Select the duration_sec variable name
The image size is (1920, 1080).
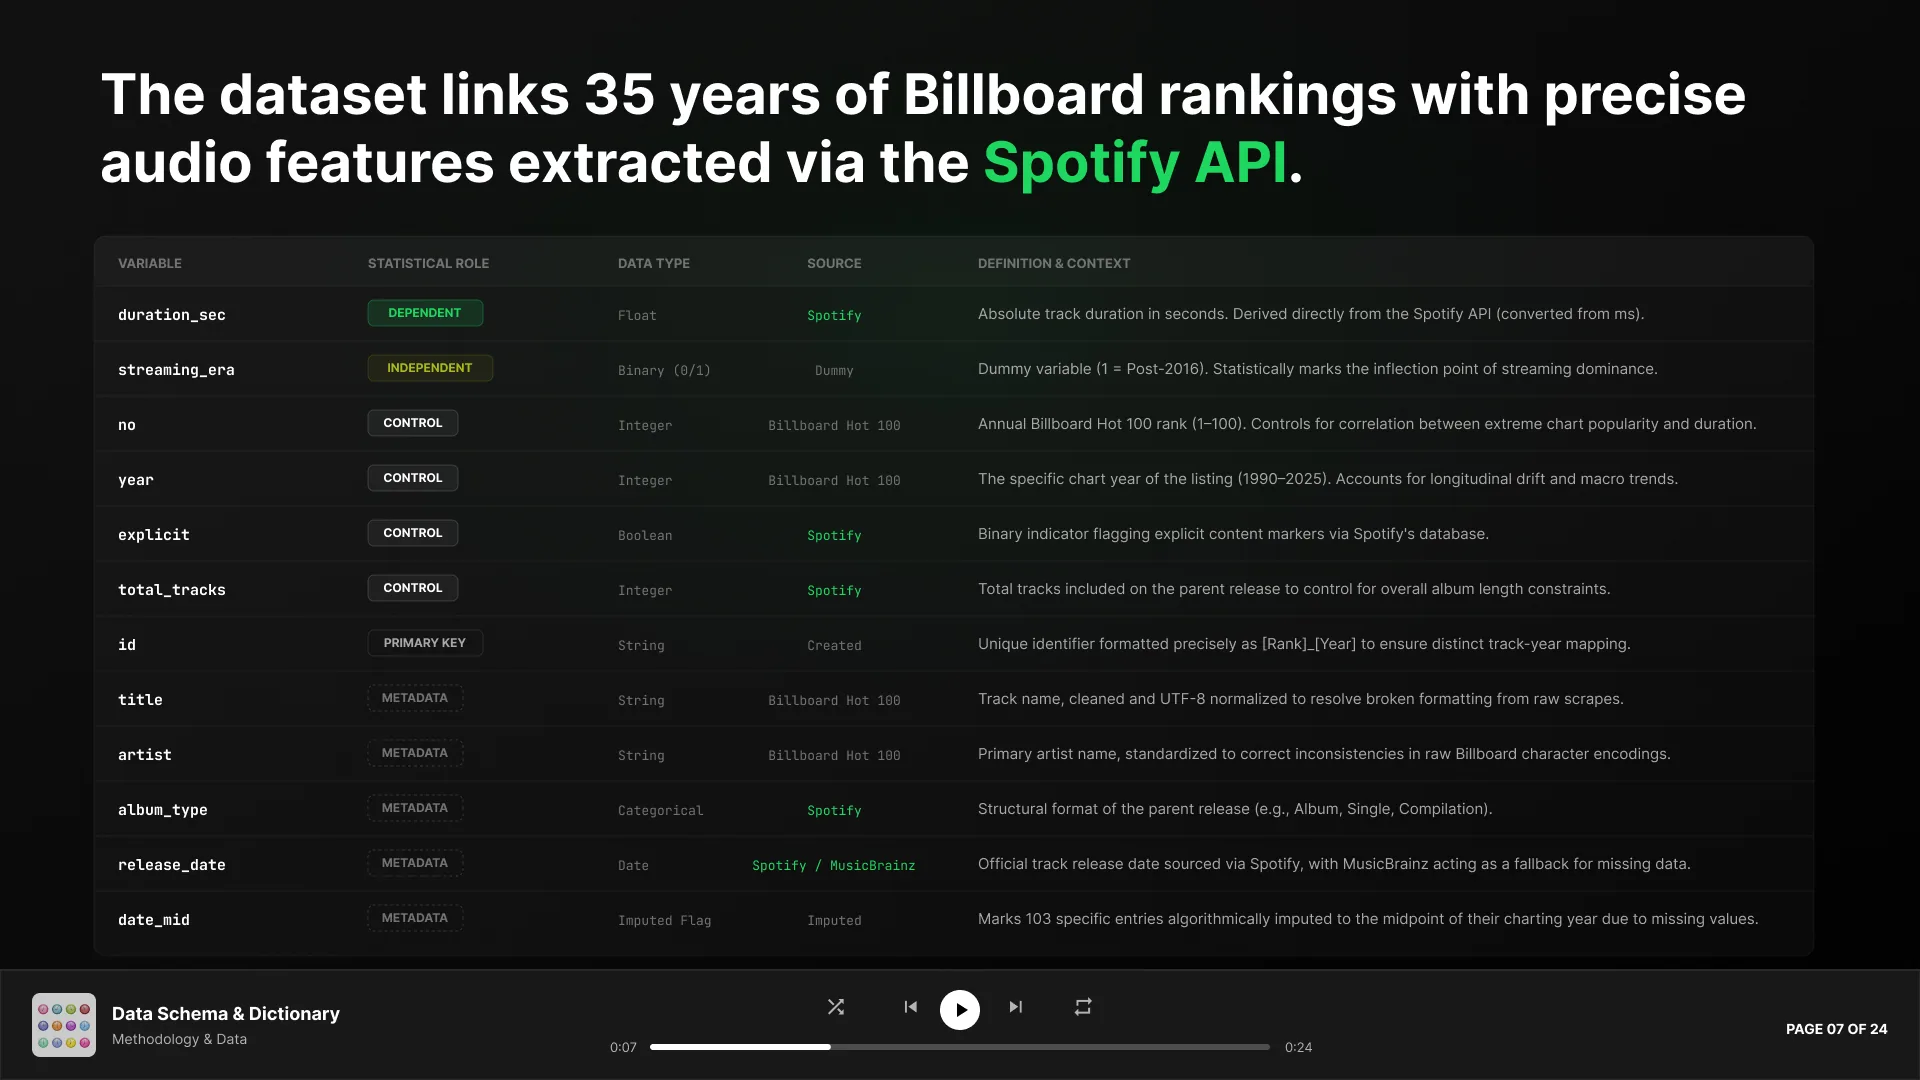coord(172,315)
